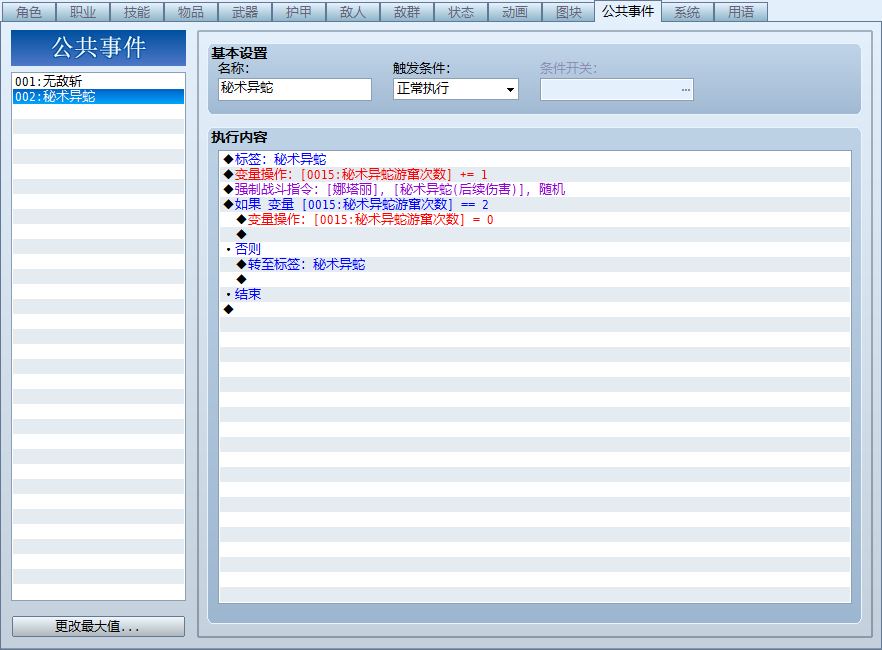
Task: Click the 更改最大值... button
Action: coord(98,626)
